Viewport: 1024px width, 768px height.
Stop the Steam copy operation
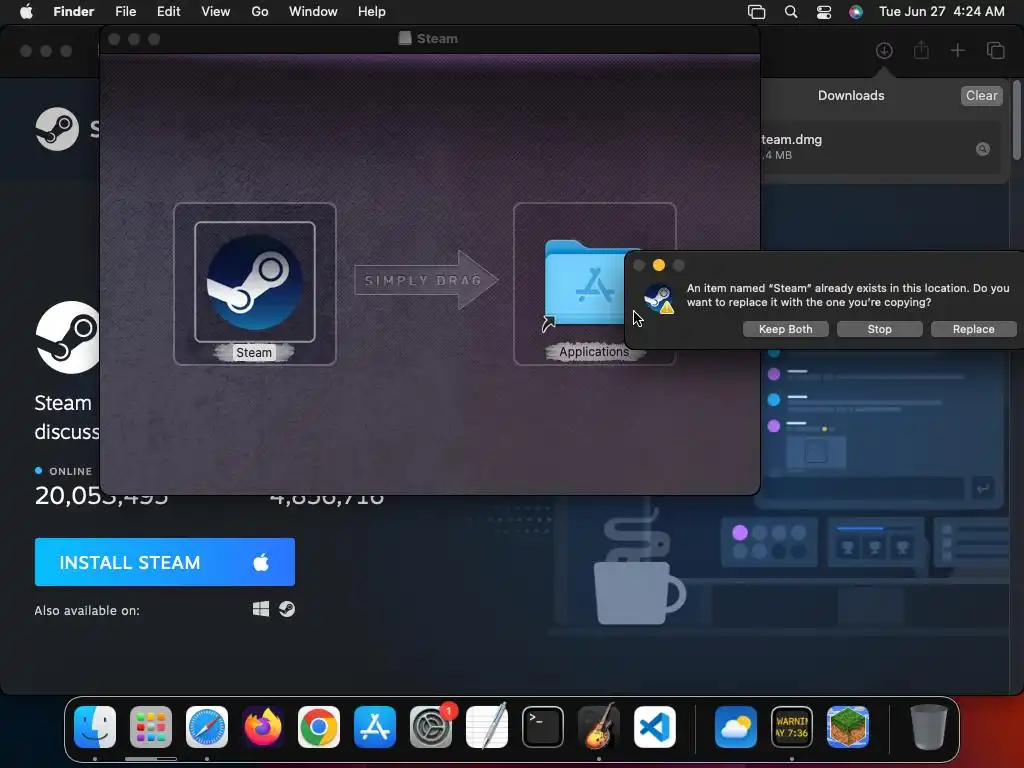(x=880, y=329)
